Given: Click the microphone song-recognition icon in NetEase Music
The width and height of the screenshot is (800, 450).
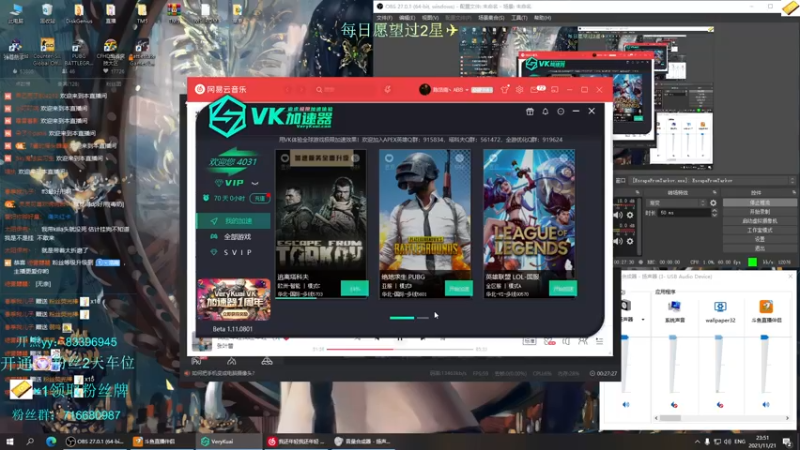Looking at the screenshot, I should pyautogui.click(x=387, y=90).
